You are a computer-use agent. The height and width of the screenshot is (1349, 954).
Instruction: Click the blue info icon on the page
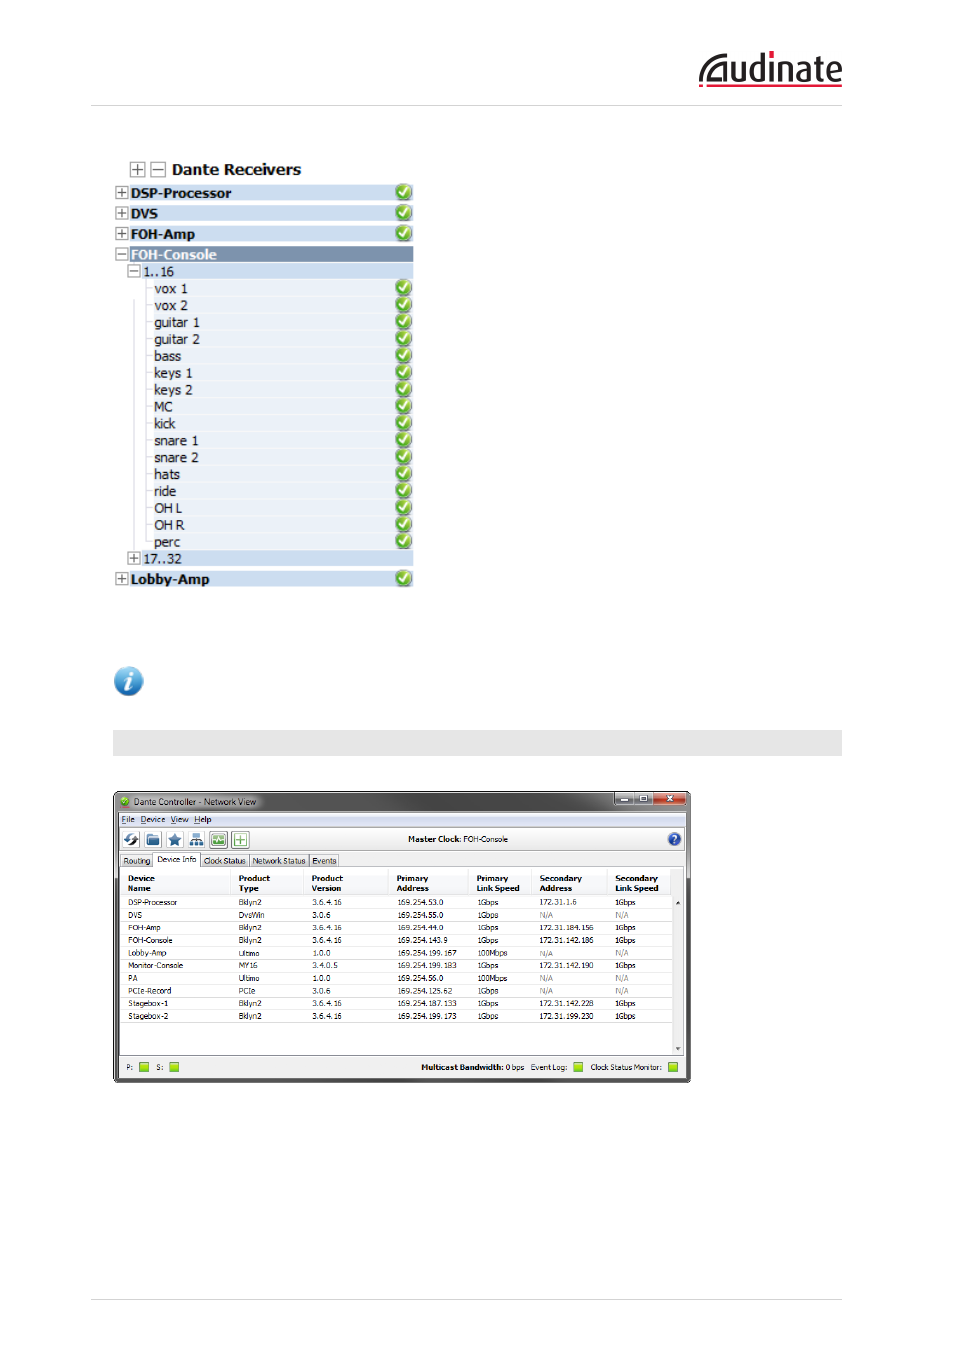point(128,681)
